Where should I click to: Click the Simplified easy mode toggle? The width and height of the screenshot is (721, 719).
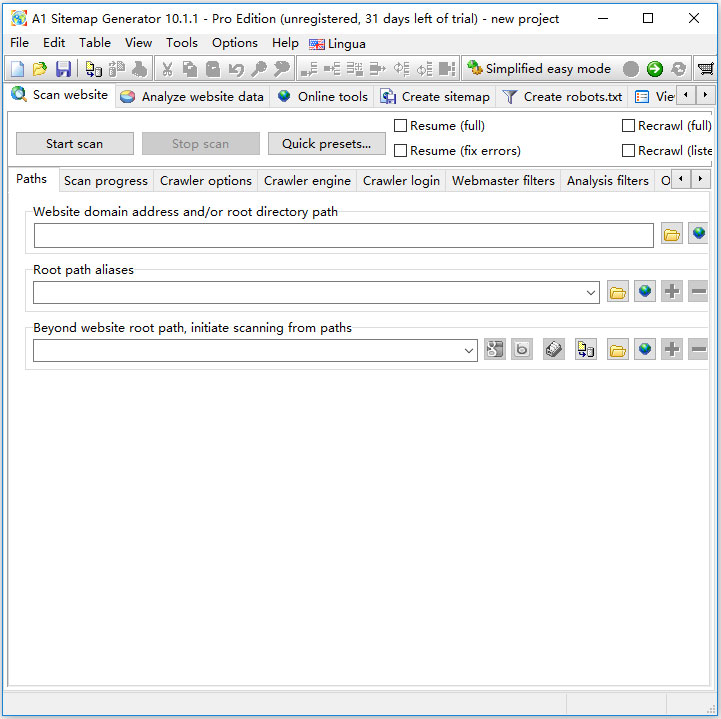(539, 68)
